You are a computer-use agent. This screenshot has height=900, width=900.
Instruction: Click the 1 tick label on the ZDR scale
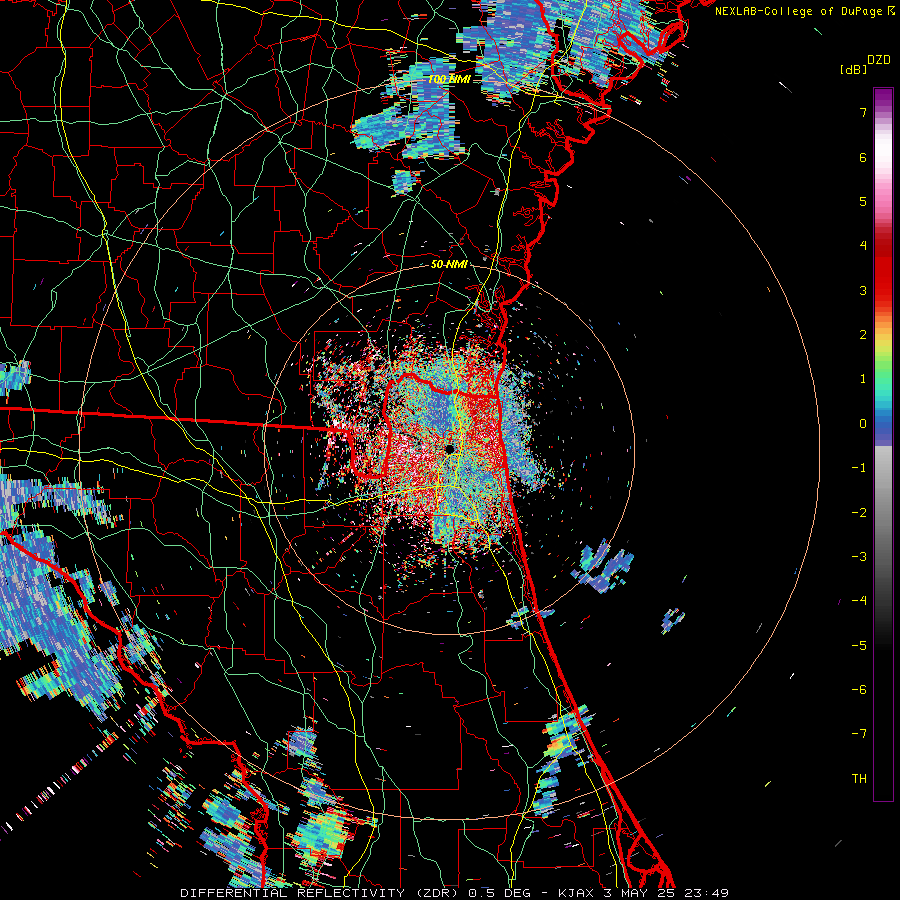(x=863, y=379)
